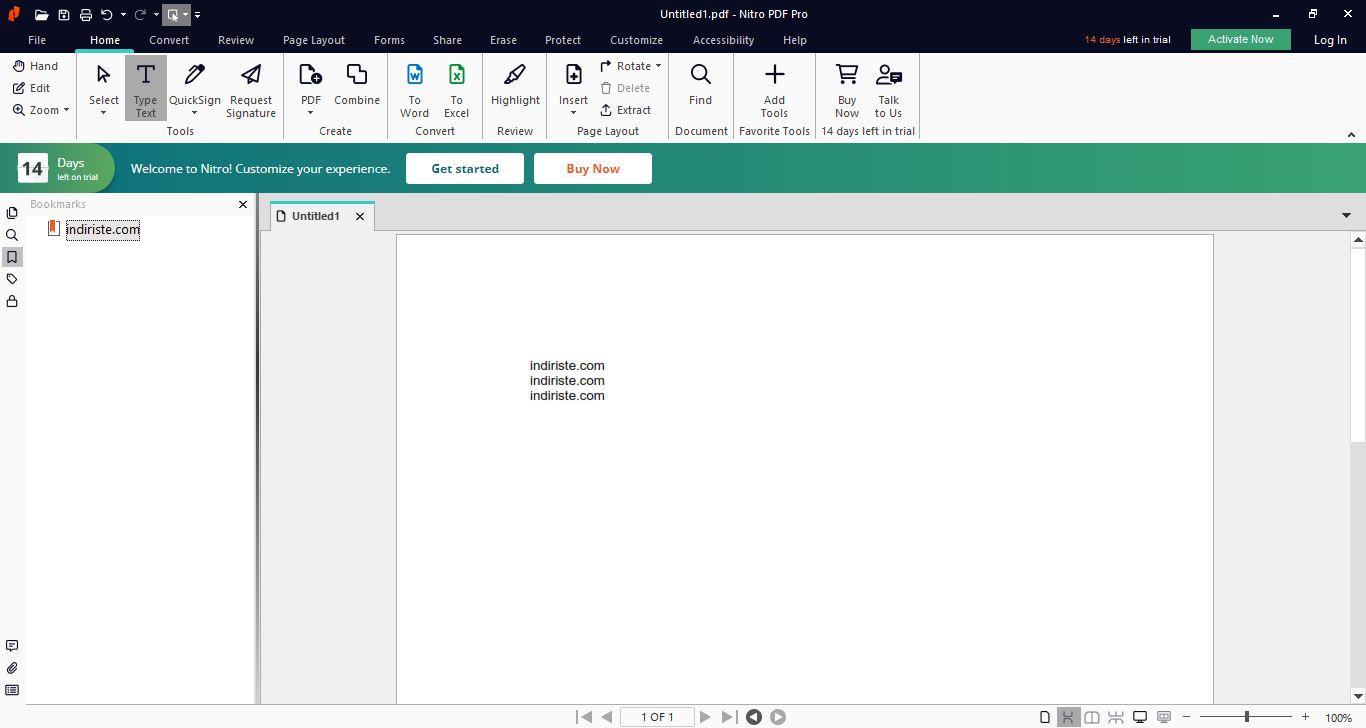Click the Get started button

pos(465,169)
